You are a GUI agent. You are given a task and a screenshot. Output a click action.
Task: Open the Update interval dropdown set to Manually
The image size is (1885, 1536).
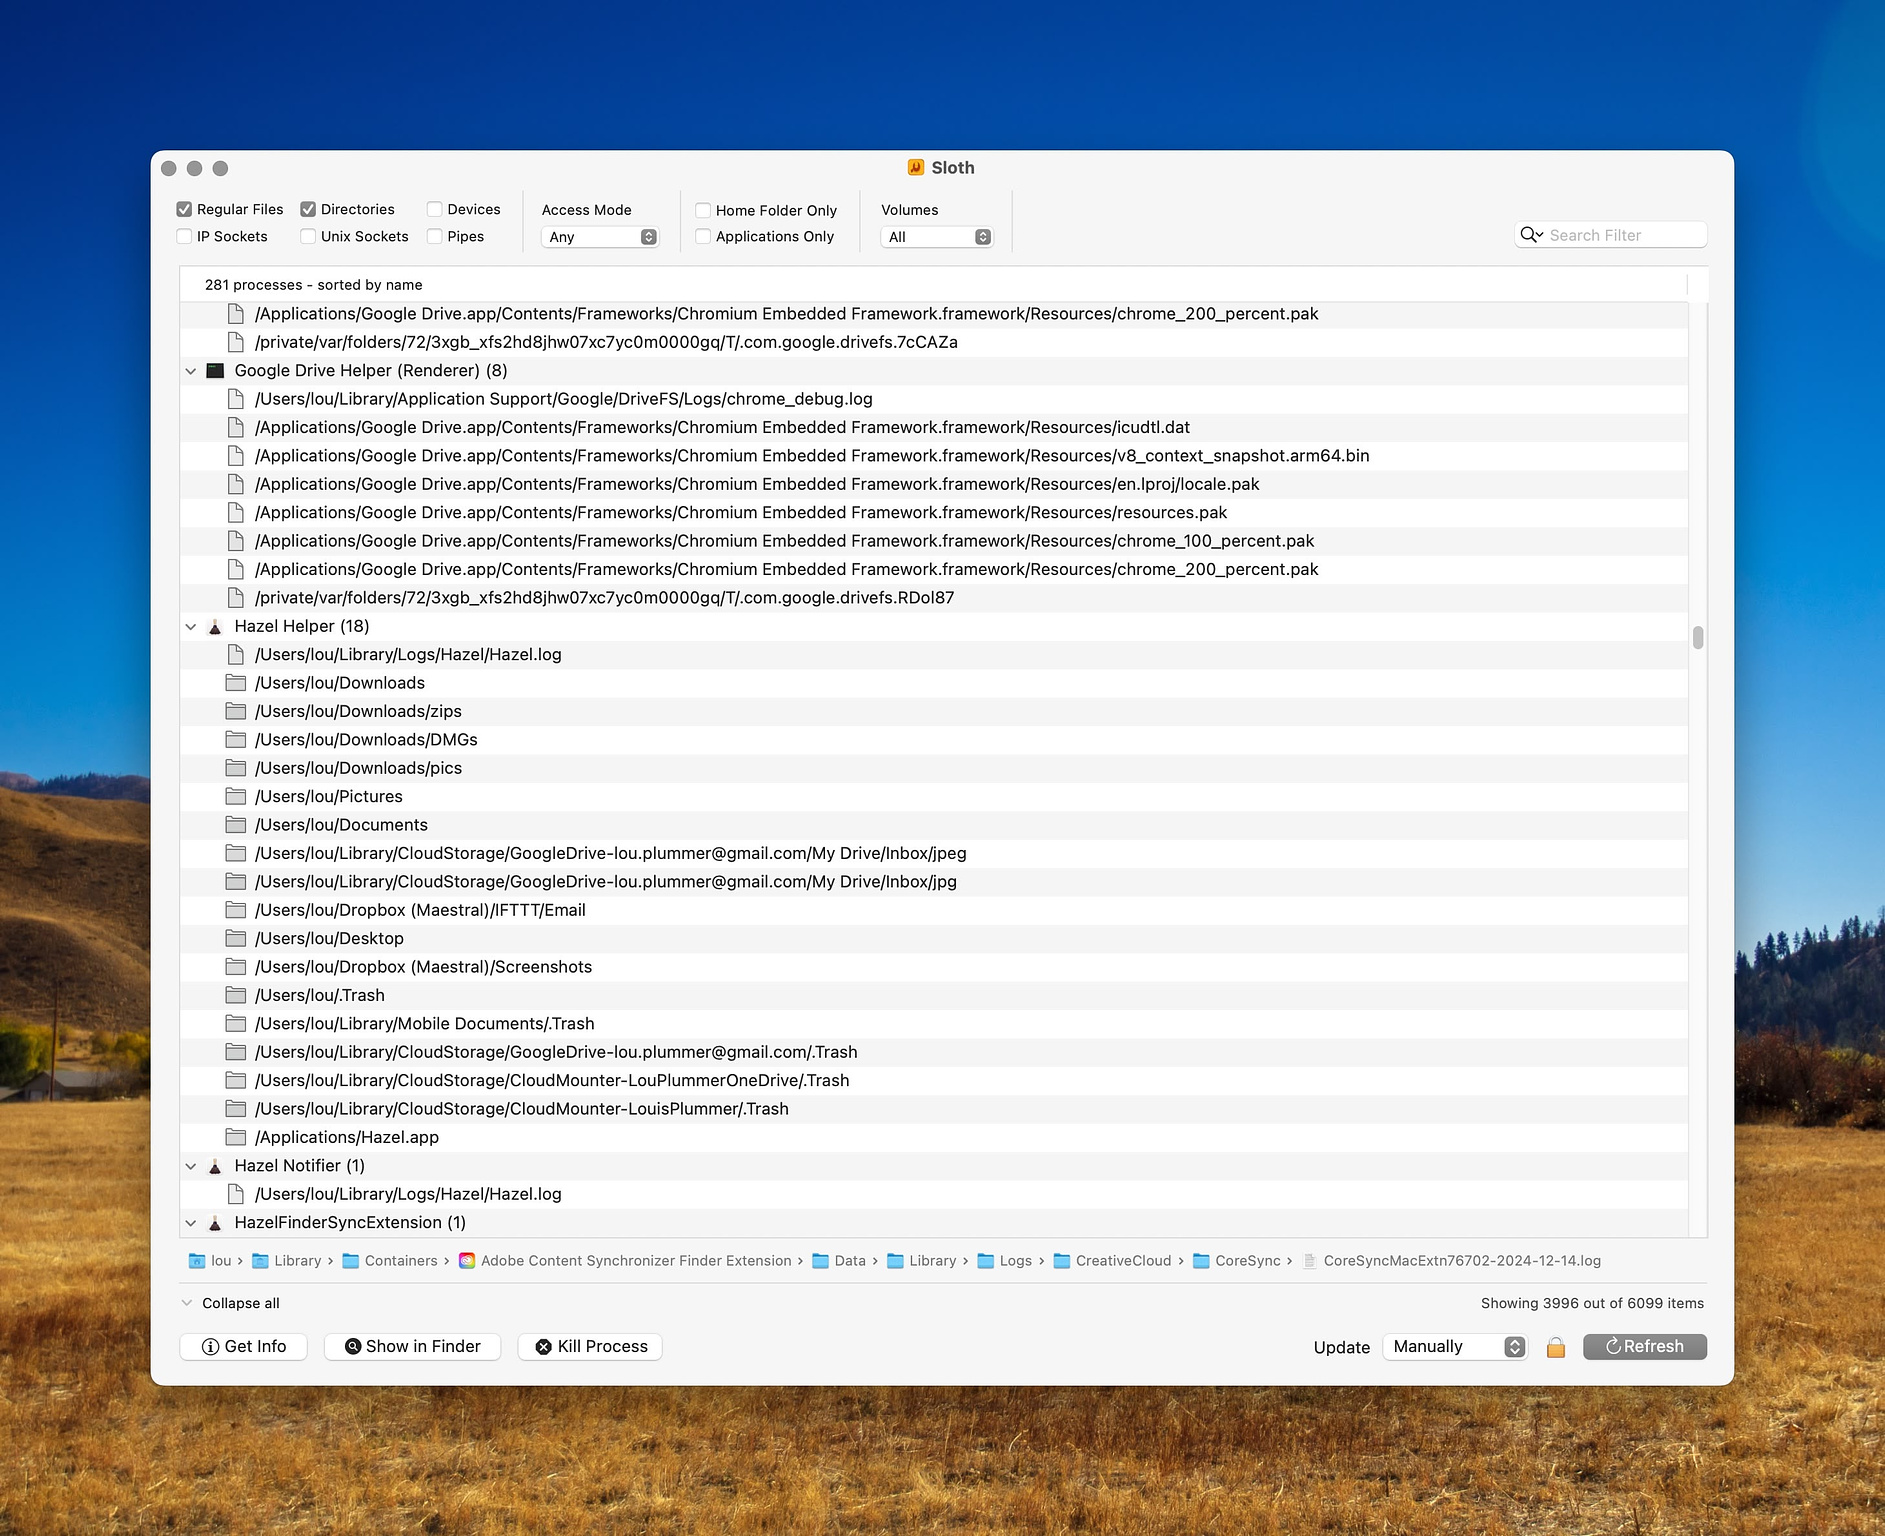[1455, 1347]
